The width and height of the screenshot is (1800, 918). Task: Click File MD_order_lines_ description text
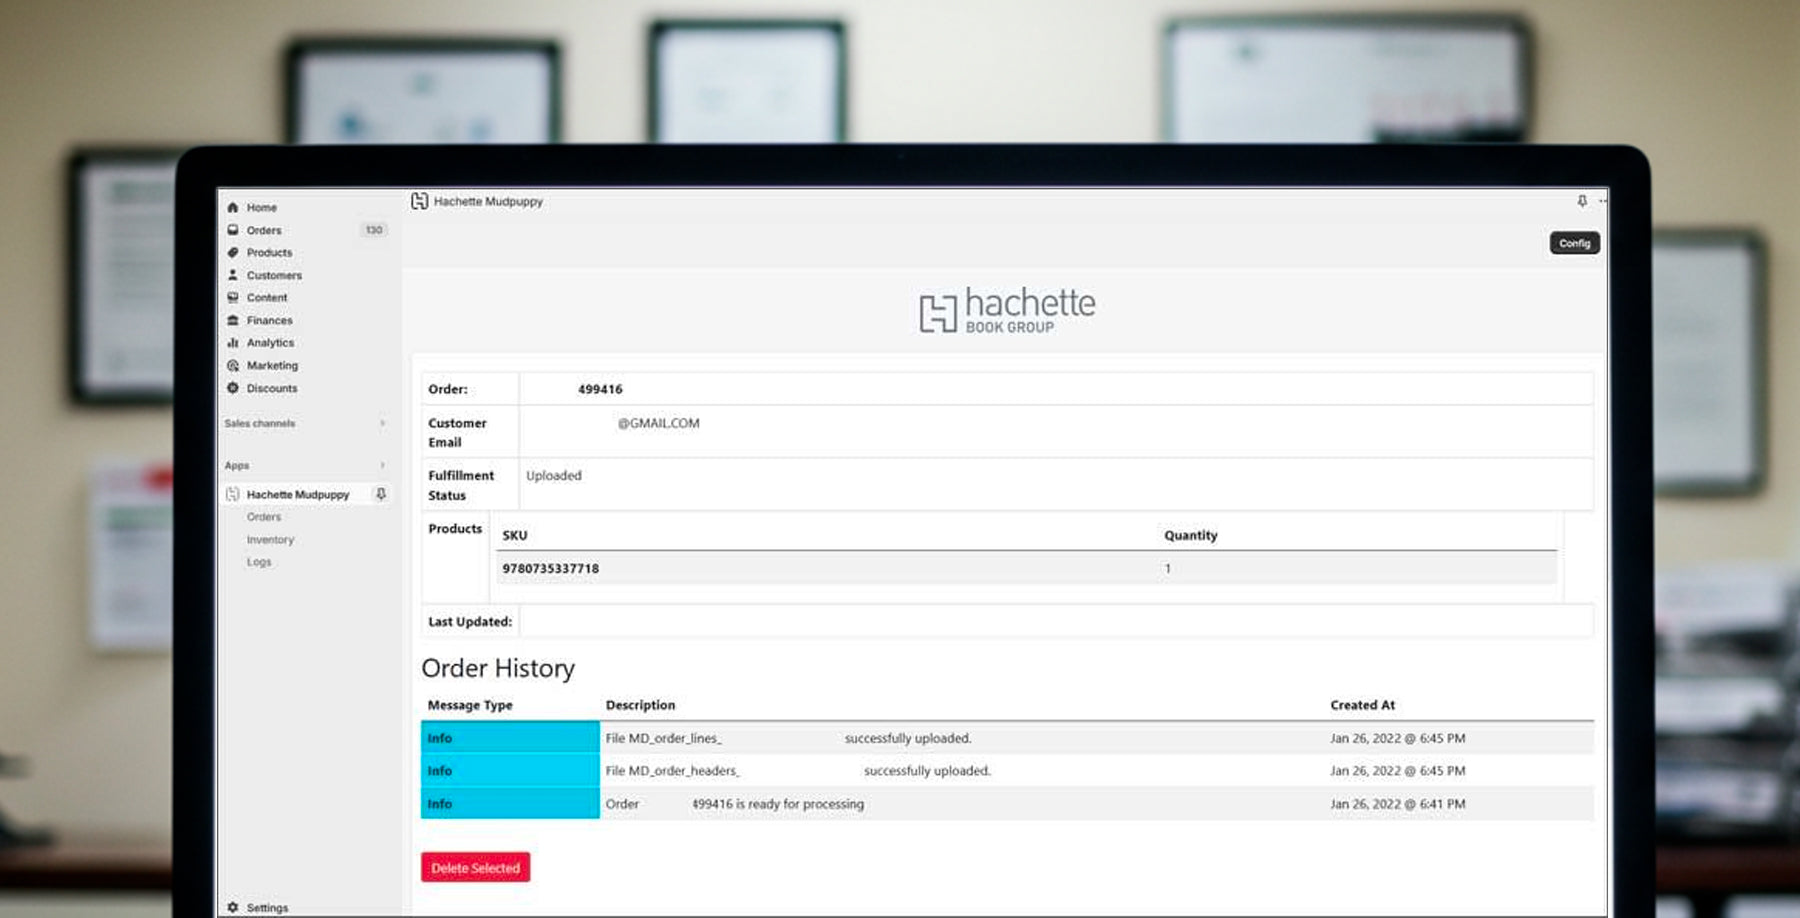(664, 738)
